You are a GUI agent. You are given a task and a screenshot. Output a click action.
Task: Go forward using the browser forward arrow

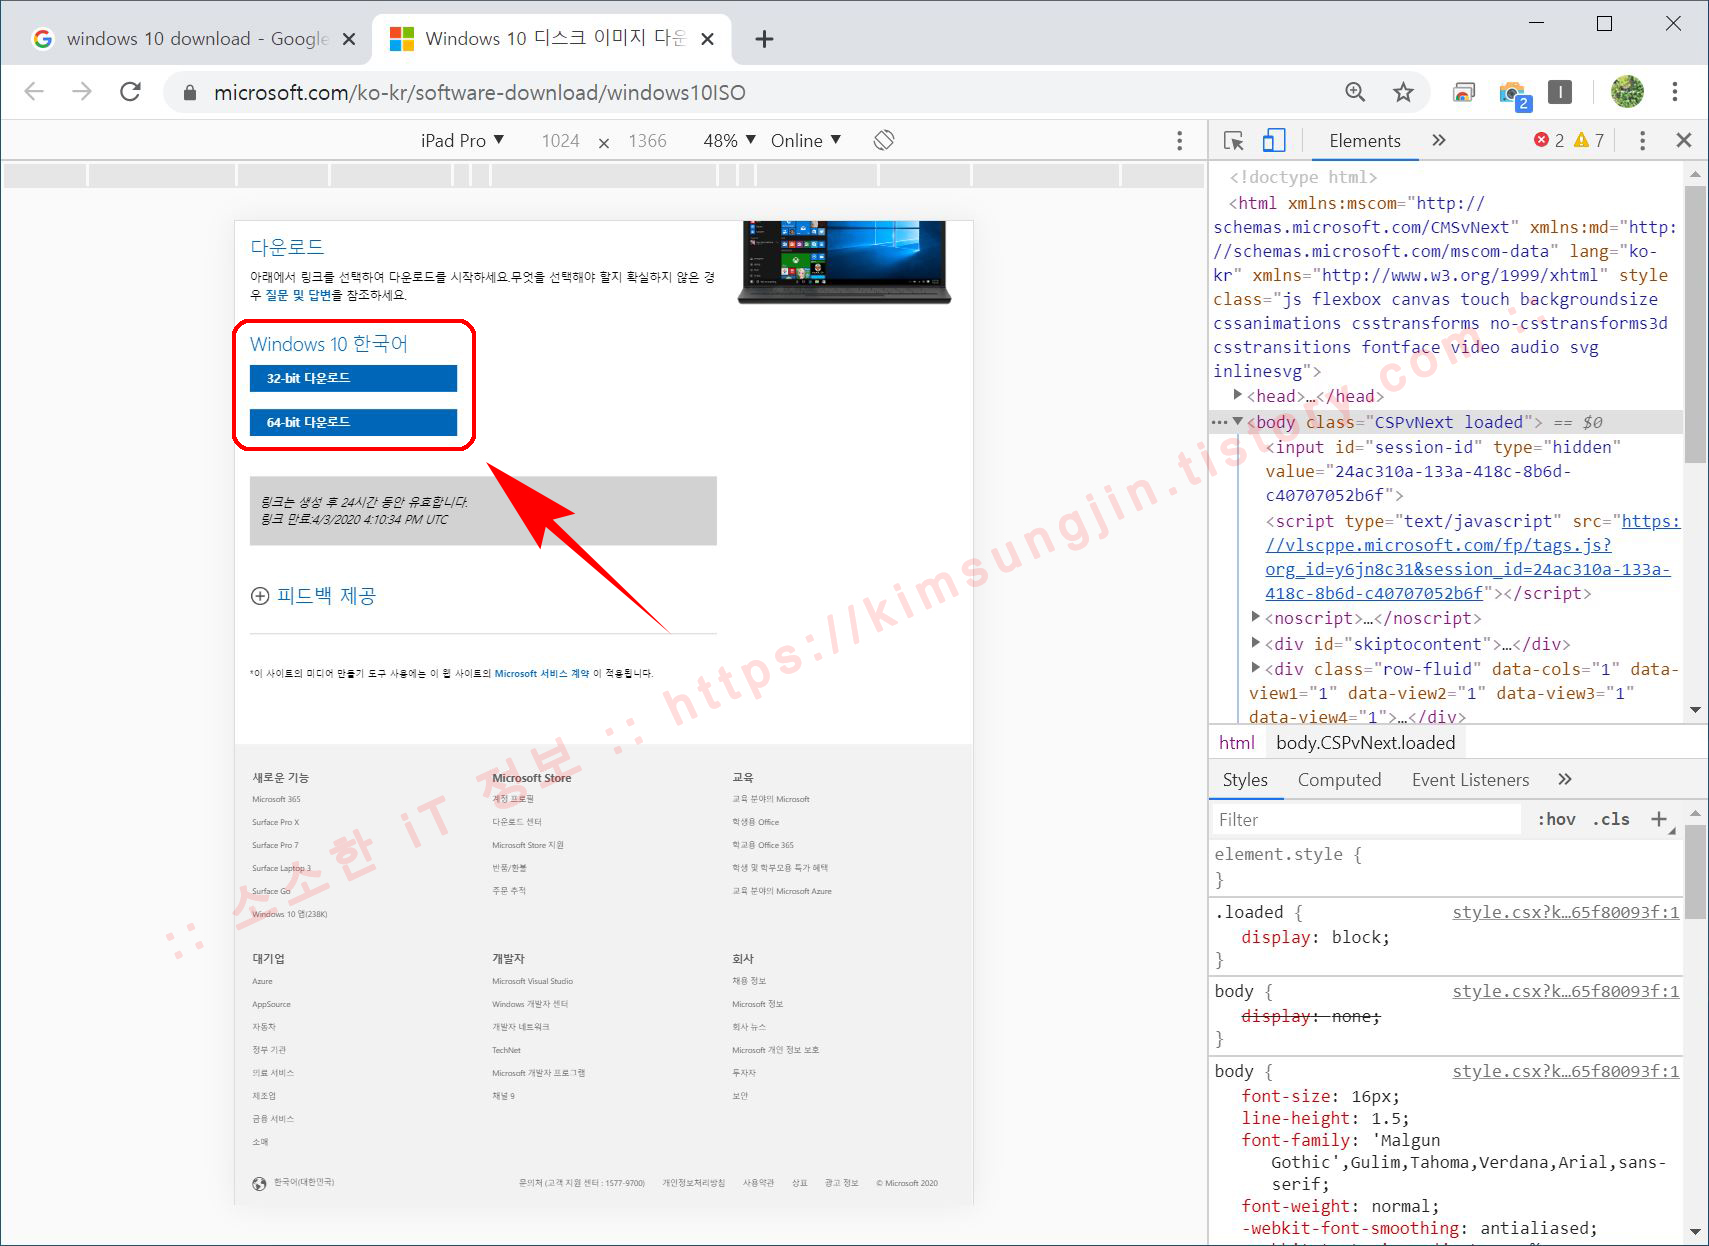[82, 92]
